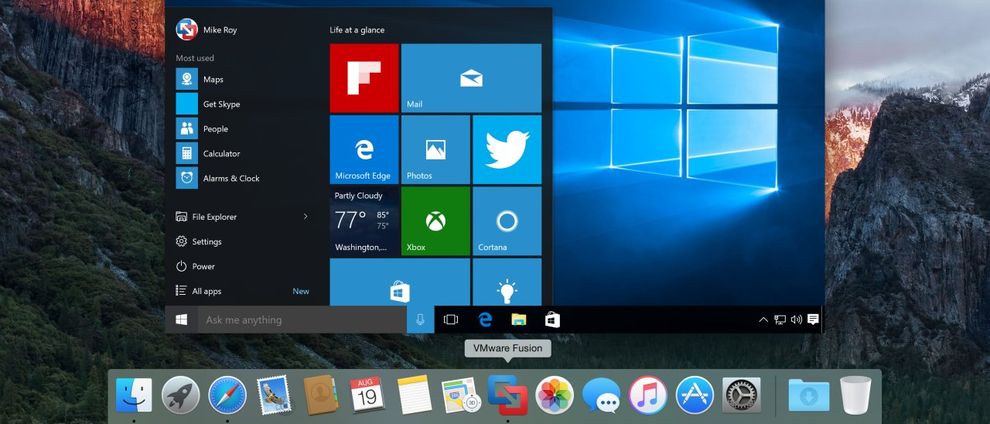Open the Store tile in Start menu

[x=400, y=282]
